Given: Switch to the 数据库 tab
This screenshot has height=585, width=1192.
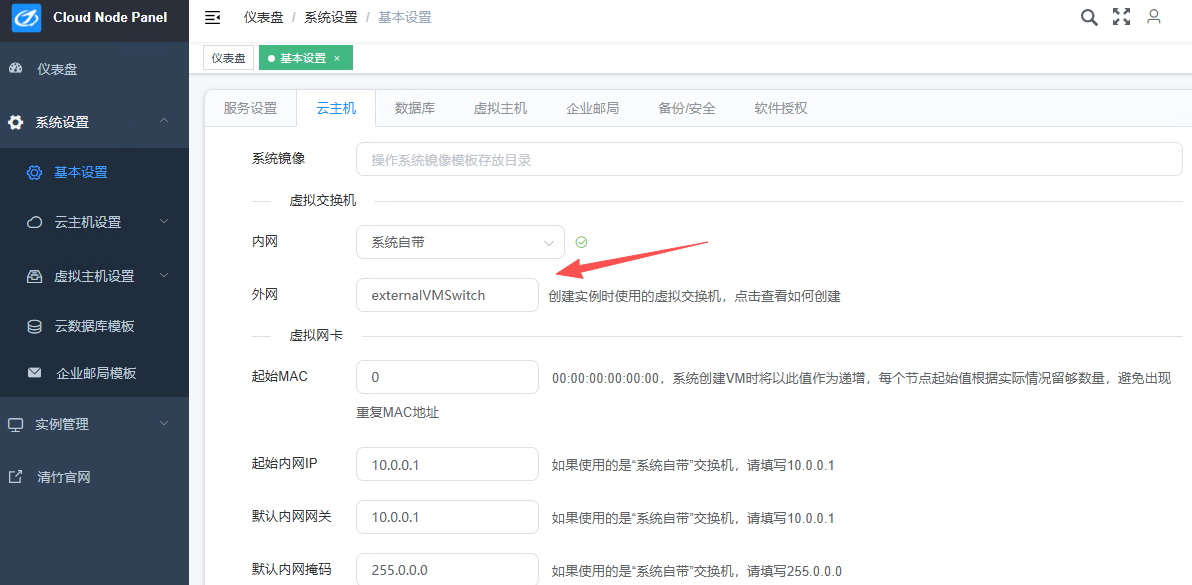Looking at the screenshot, I should pyautogui.click(x=414, y=108).
